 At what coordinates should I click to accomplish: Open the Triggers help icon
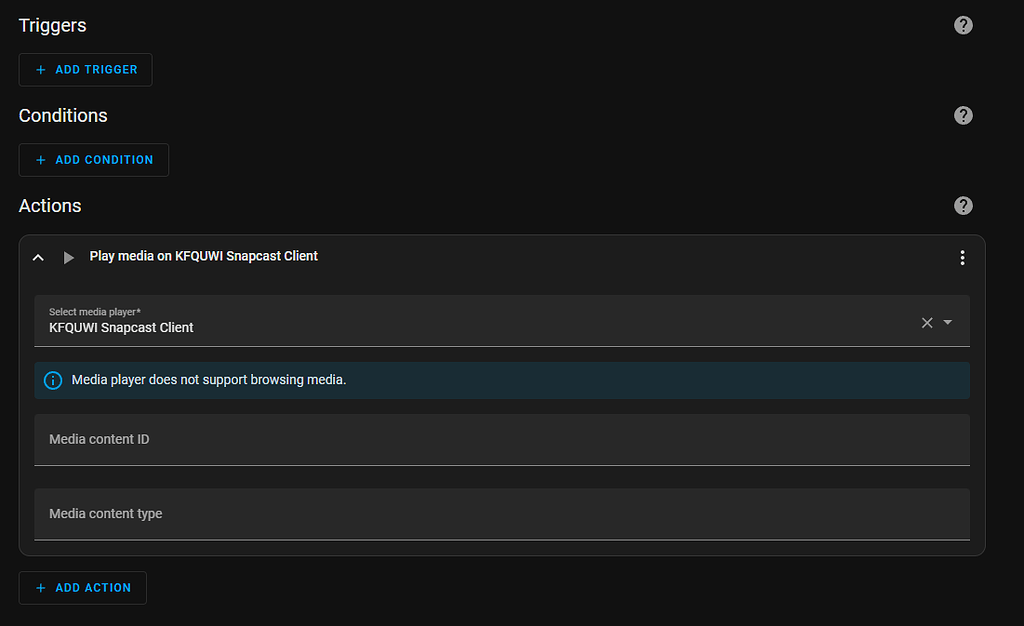963,25
